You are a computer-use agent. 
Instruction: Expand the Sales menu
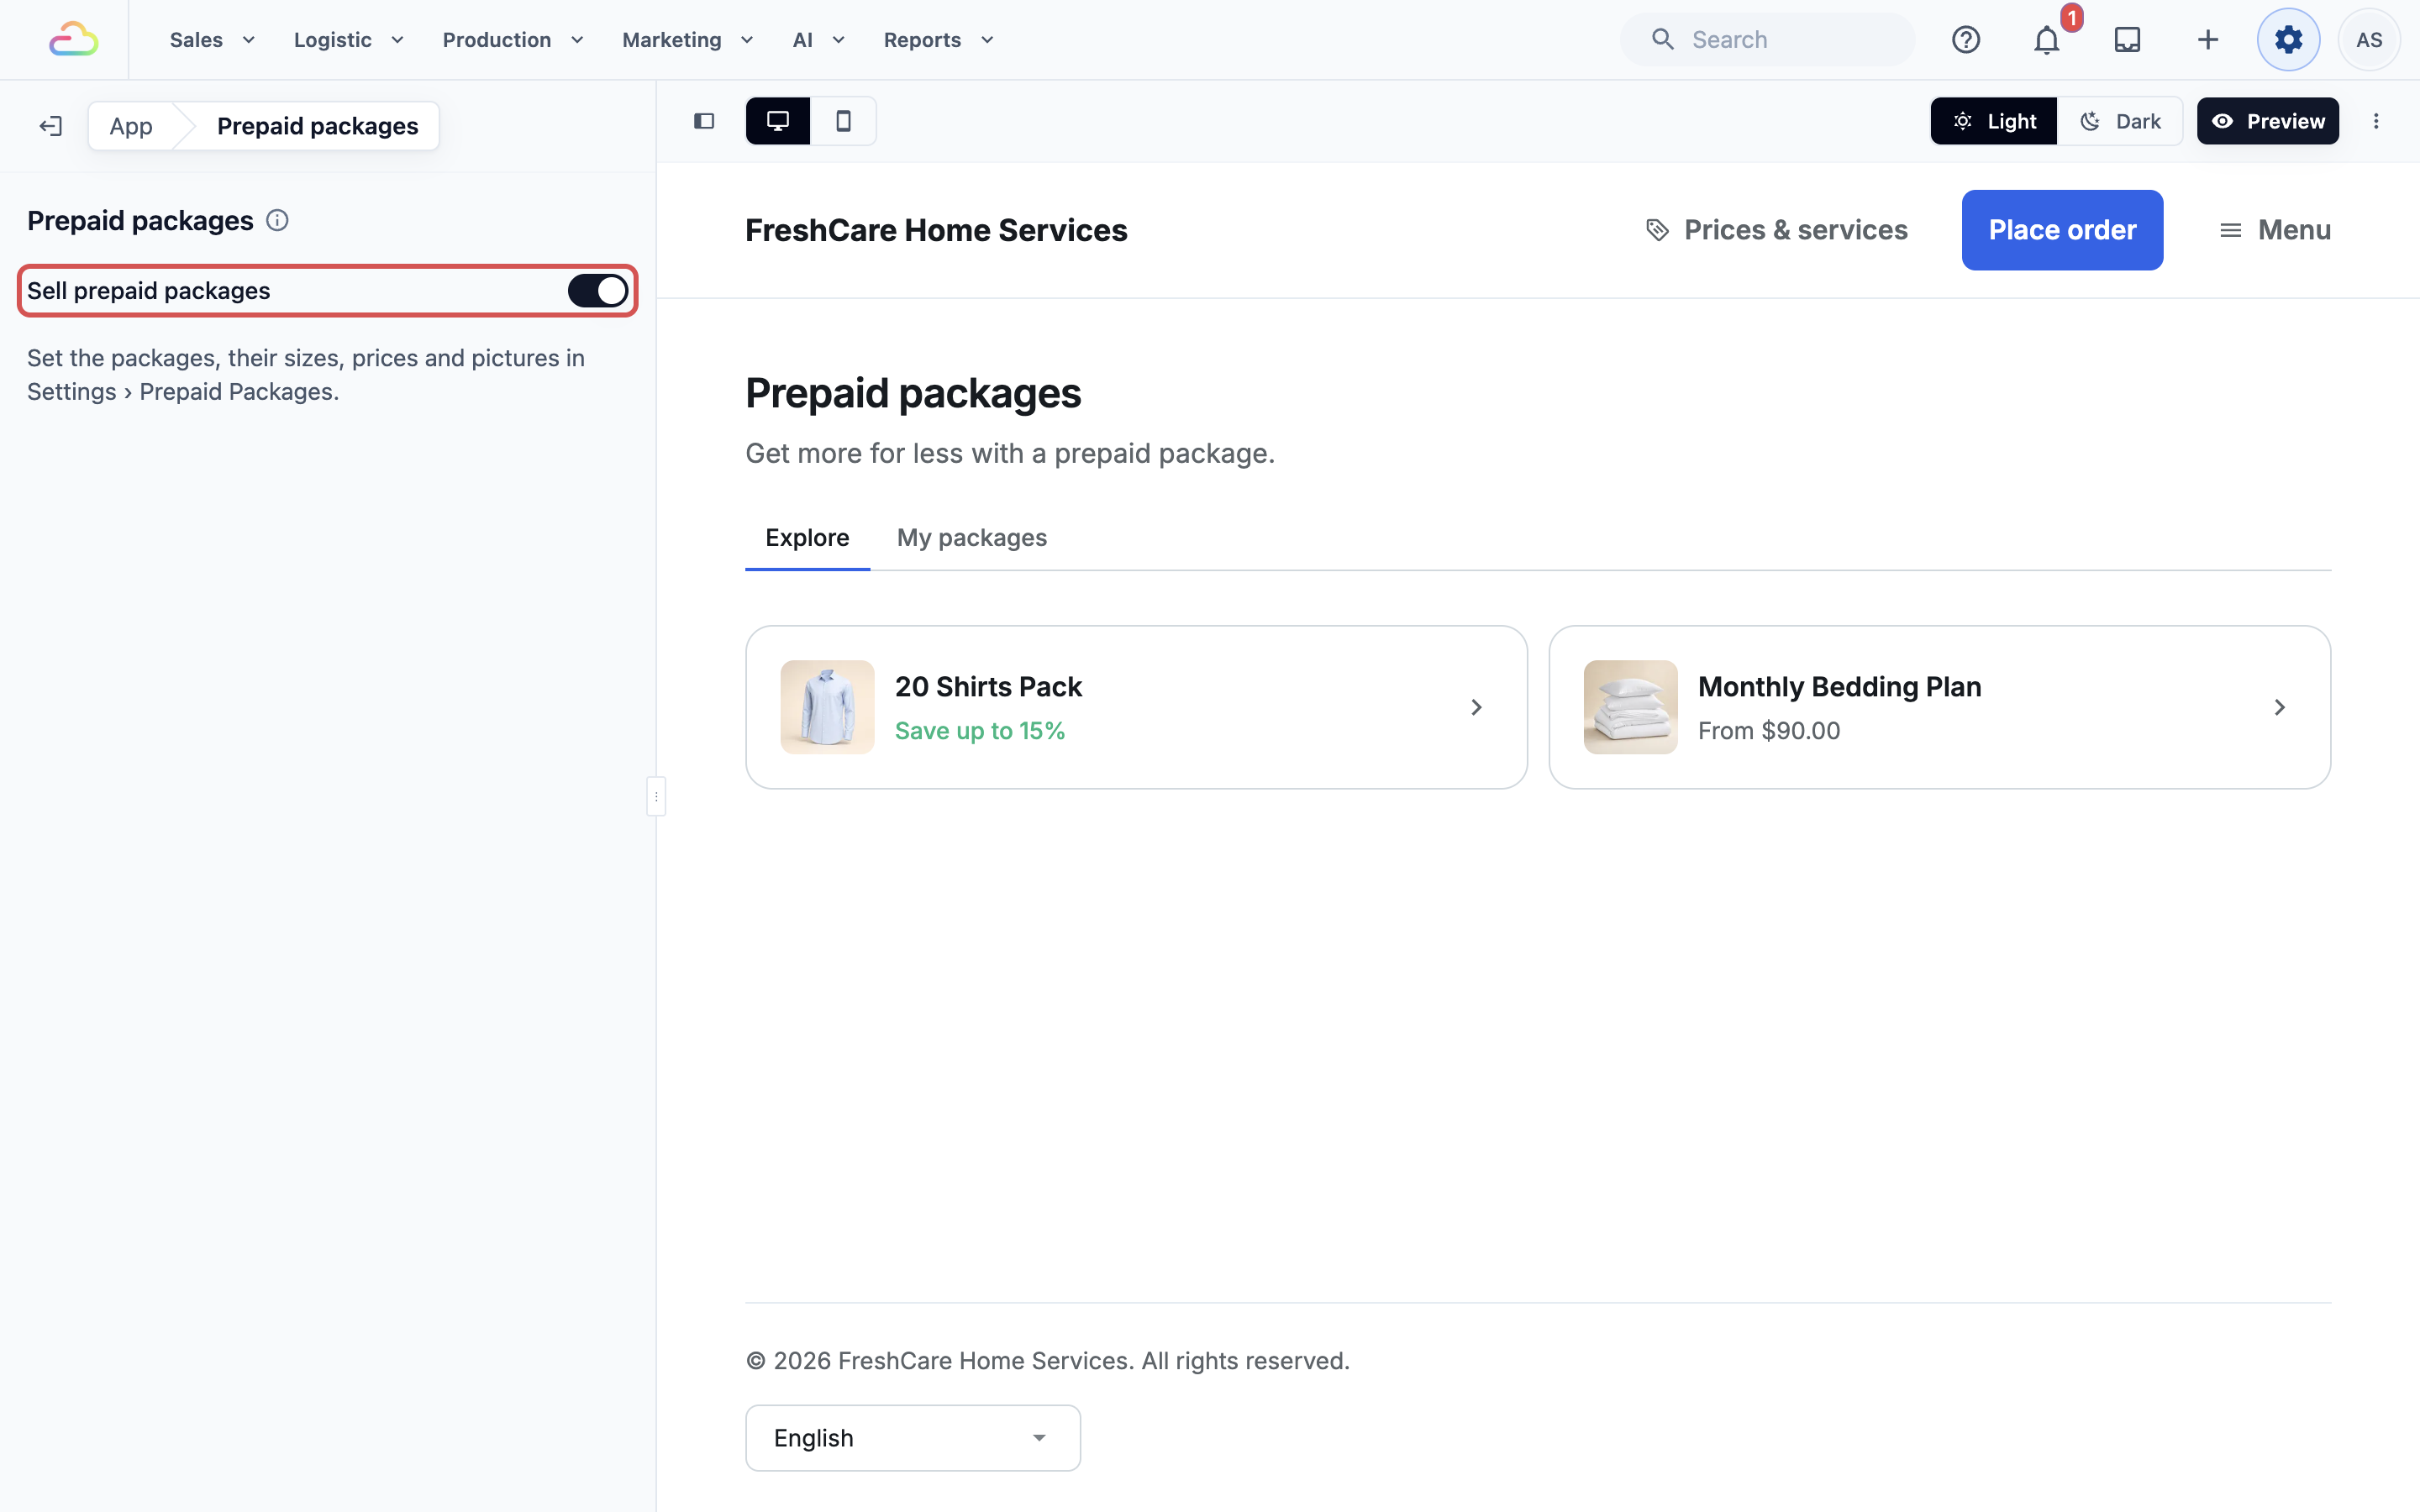tap(212, 40)
